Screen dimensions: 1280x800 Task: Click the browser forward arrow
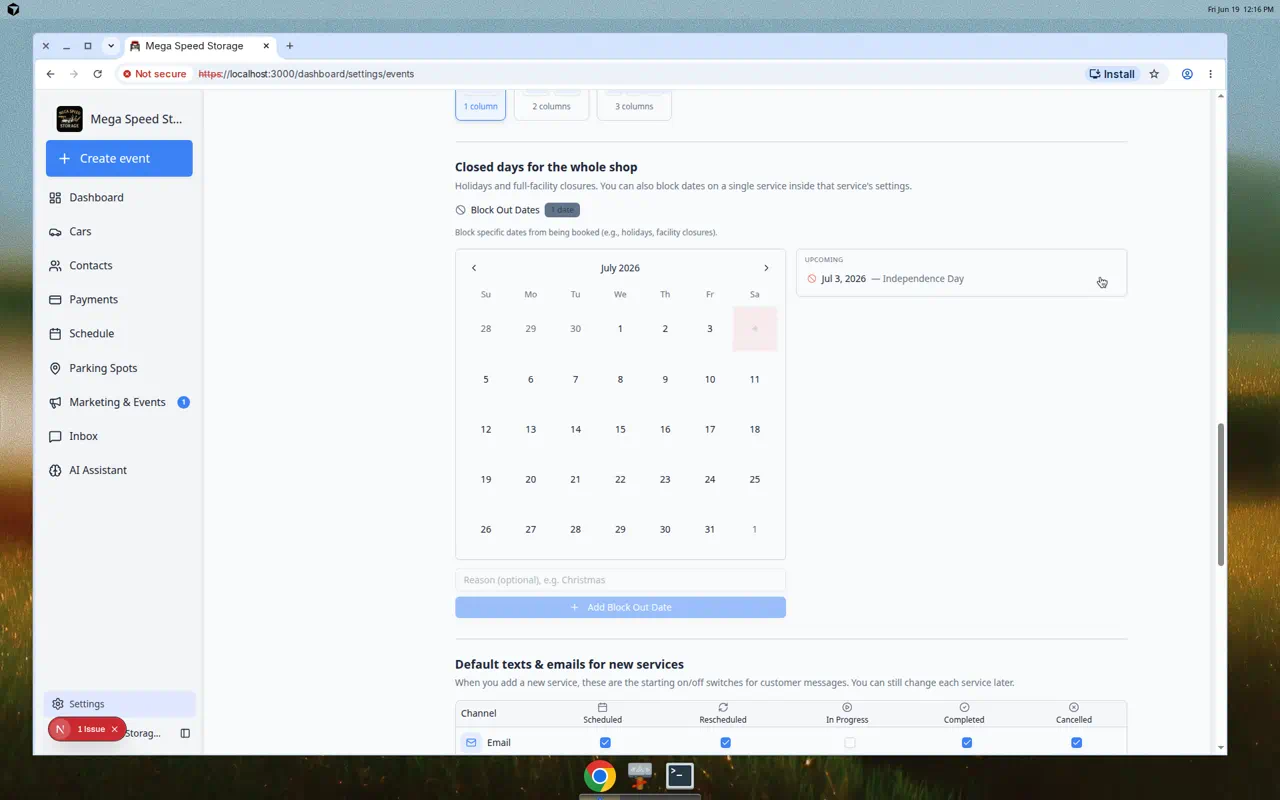[74, 74]
